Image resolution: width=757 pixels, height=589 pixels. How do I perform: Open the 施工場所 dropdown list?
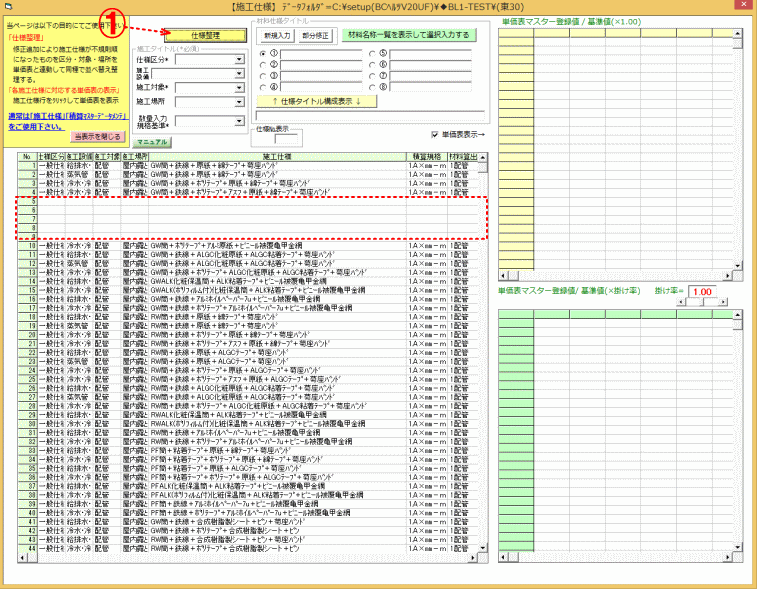[240, 102]
